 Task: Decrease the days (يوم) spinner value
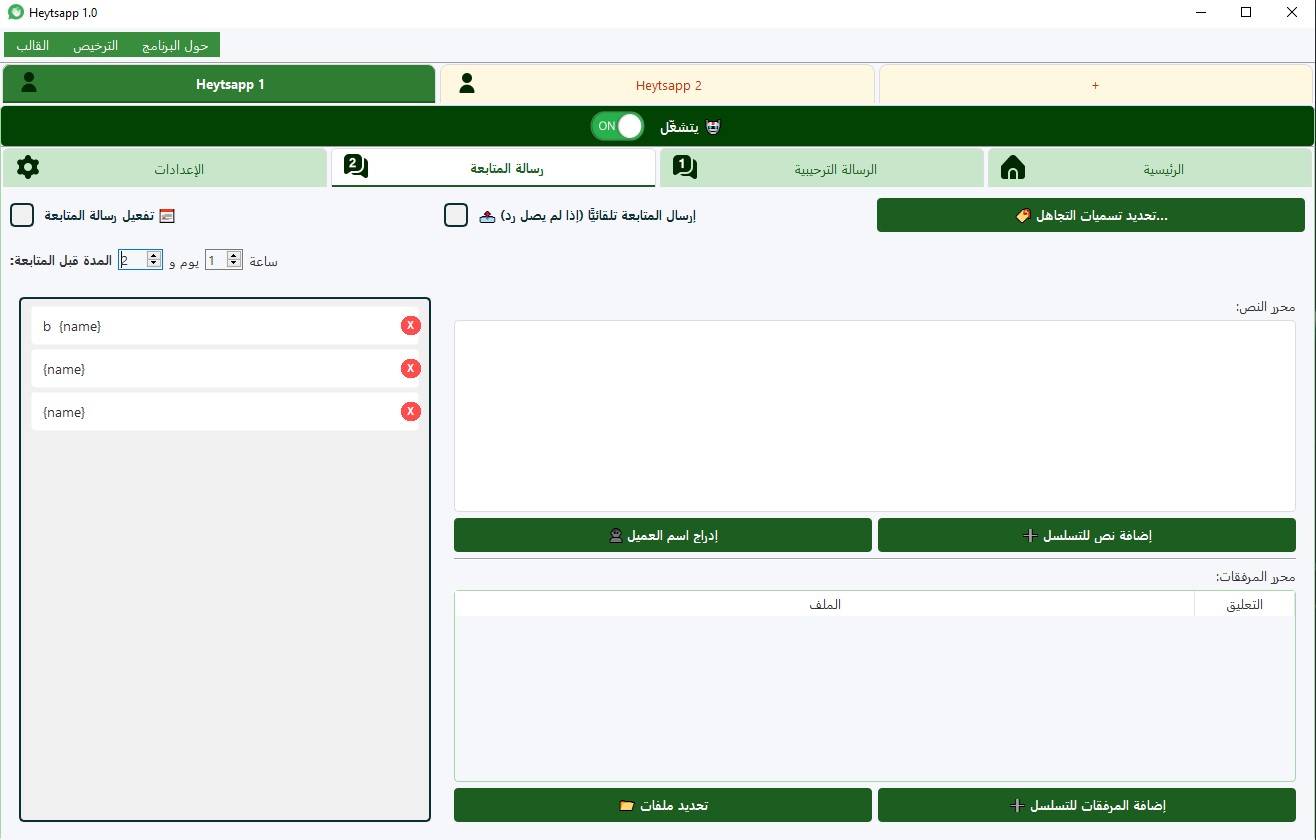tap(154, 265)
